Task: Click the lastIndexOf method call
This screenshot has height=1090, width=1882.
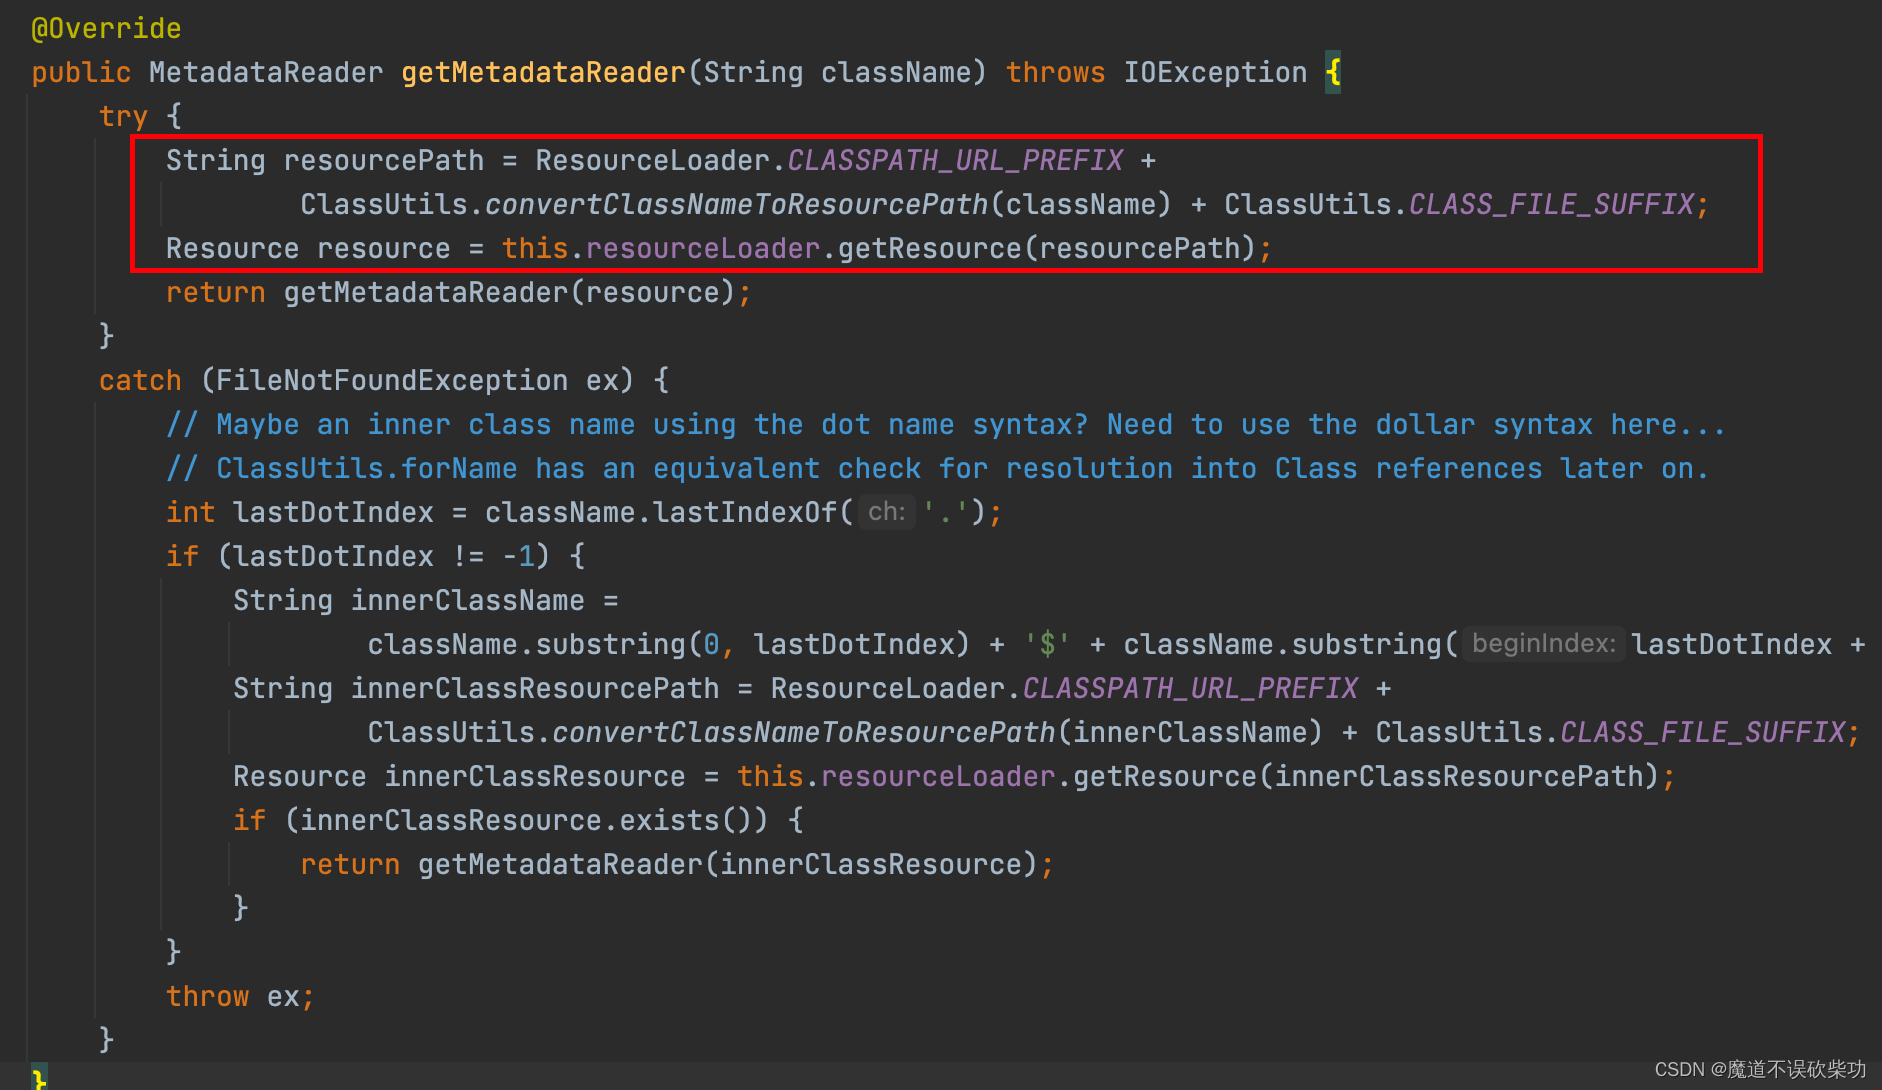Action: (x=745, y=512)
